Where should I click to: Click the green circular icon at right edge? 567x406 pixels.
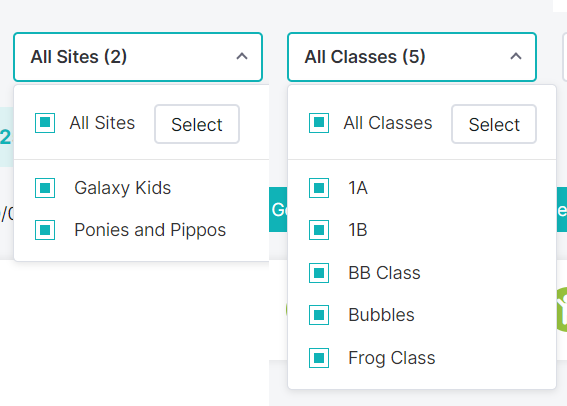pyautogui.click(x=562, y=309)
